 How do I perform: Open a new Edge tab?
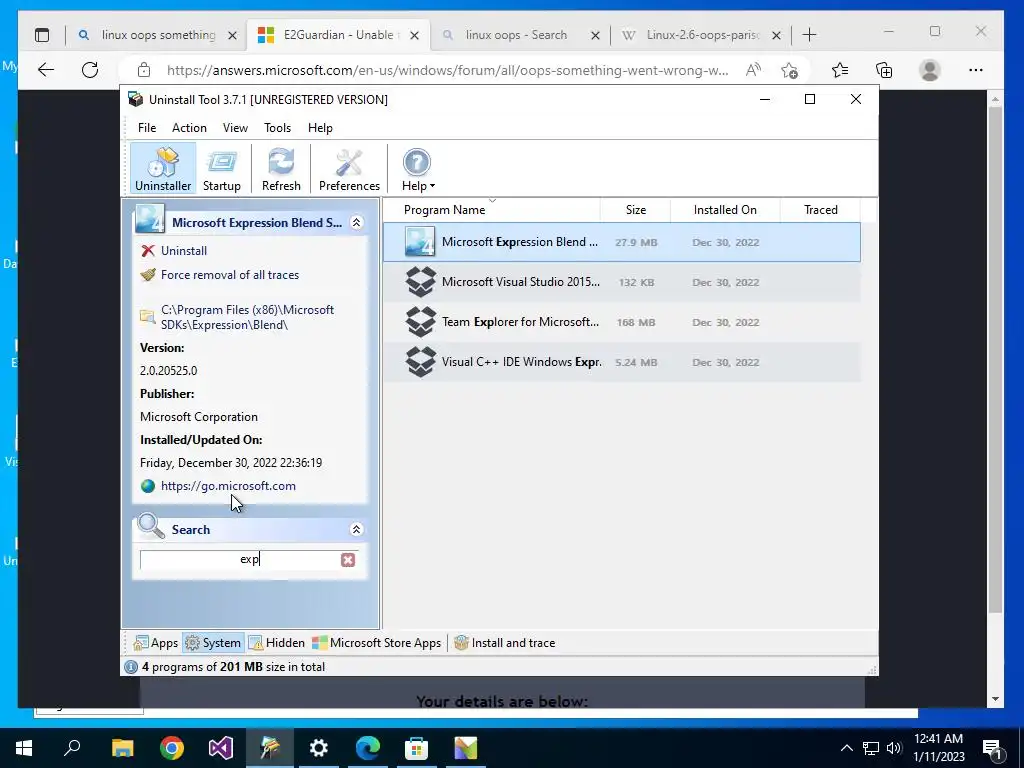tap(809, 35)
